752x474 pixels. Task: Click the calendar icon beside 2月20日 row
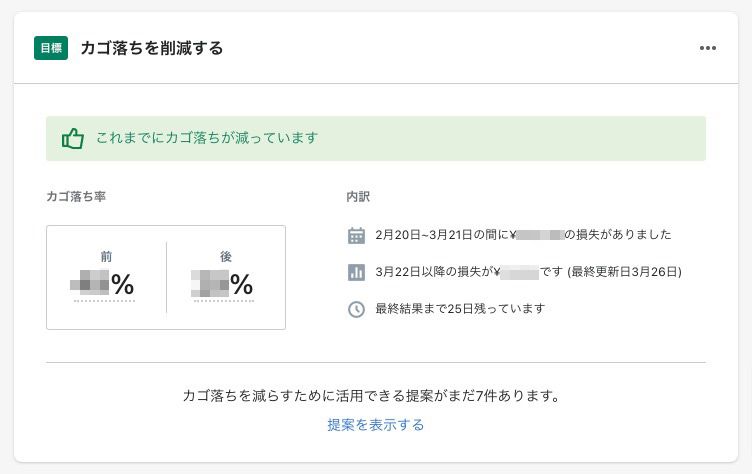pyautogui.click(x=356, y=235)
